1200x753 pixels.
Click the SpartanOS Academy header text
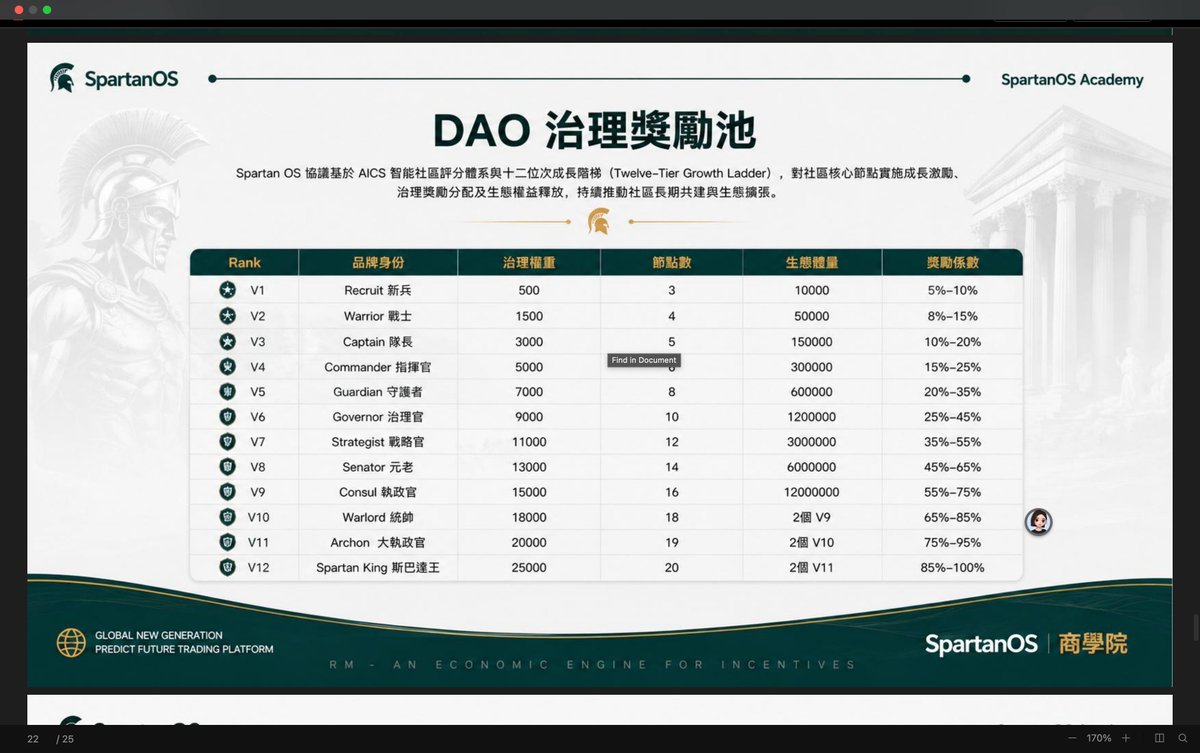(1072, 80)
